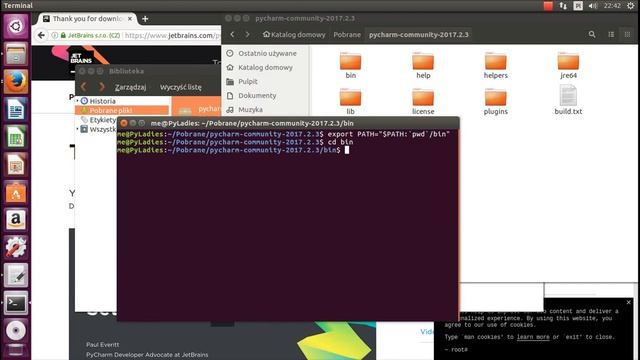Open LibreOffice Writer from the launcher
Image resolution: width=640 pixels, height=360 pixels.
pos(16,109)
